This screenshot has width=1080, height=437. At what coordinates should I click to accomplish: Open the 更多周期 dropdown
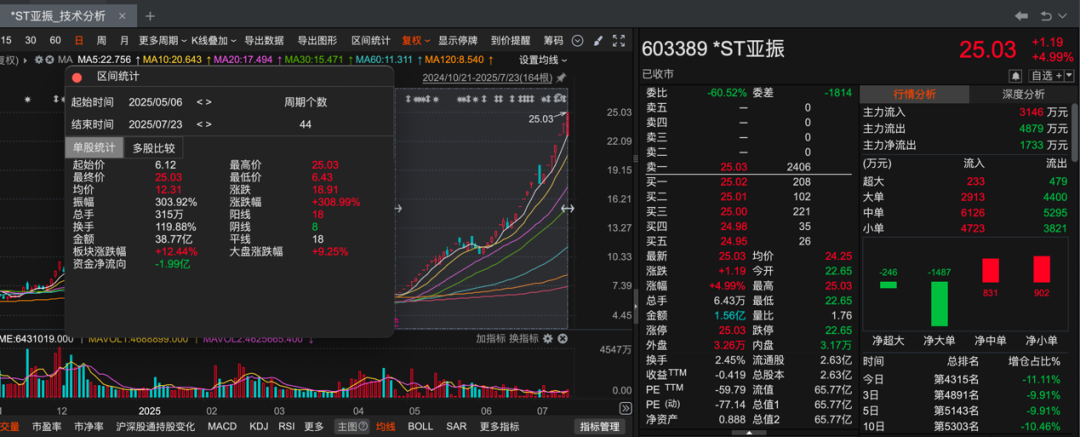point(162,41)
